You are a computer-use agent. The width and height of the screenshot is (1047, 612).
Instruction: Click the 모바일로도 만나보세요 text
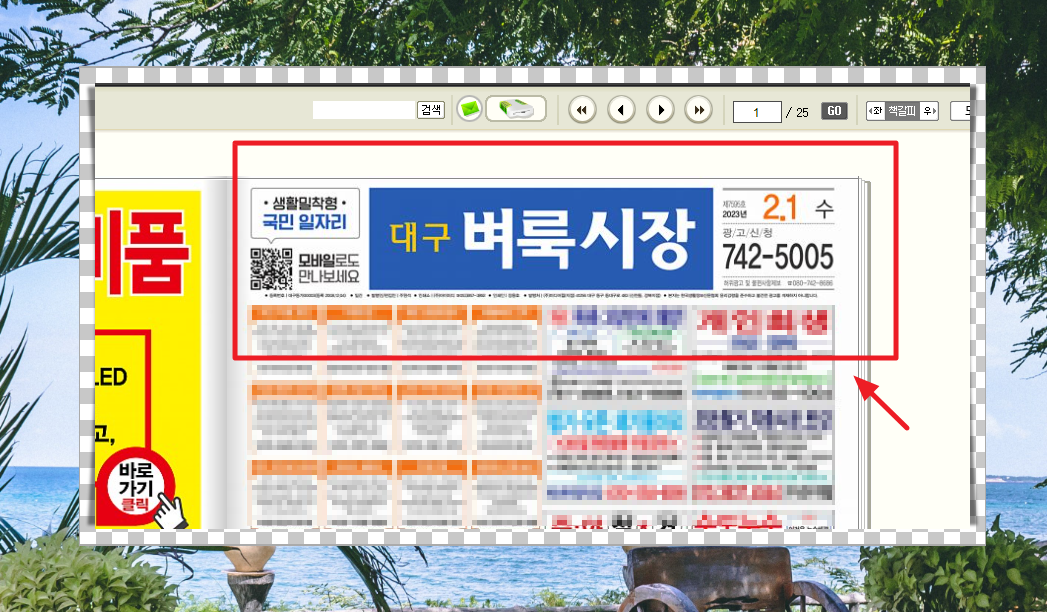tap(329, 268)
